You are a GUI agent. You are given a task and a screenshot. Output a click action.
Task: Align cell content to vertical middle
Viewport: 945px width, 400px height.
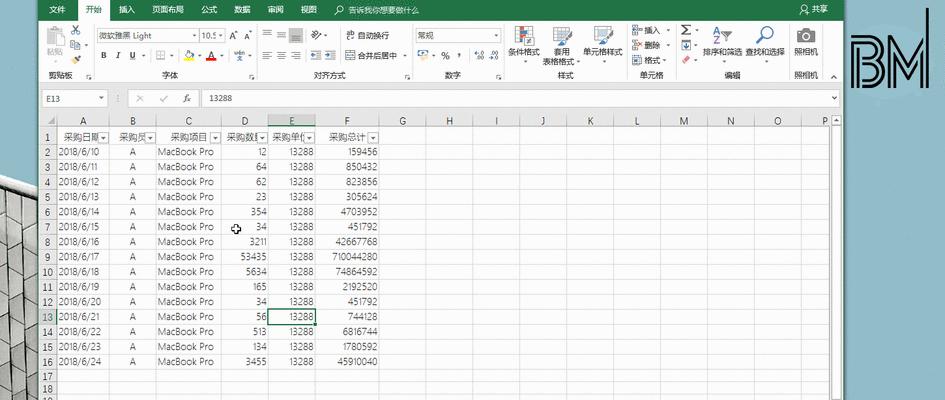click(281, 35)
